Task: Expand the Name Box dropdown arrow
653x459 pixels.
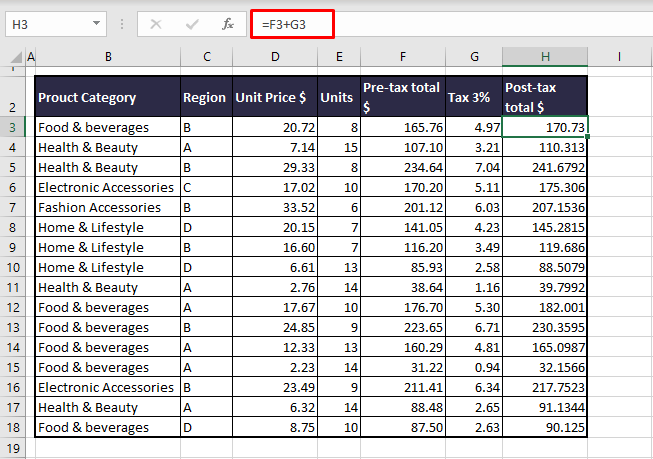Action: click(96, 23)
